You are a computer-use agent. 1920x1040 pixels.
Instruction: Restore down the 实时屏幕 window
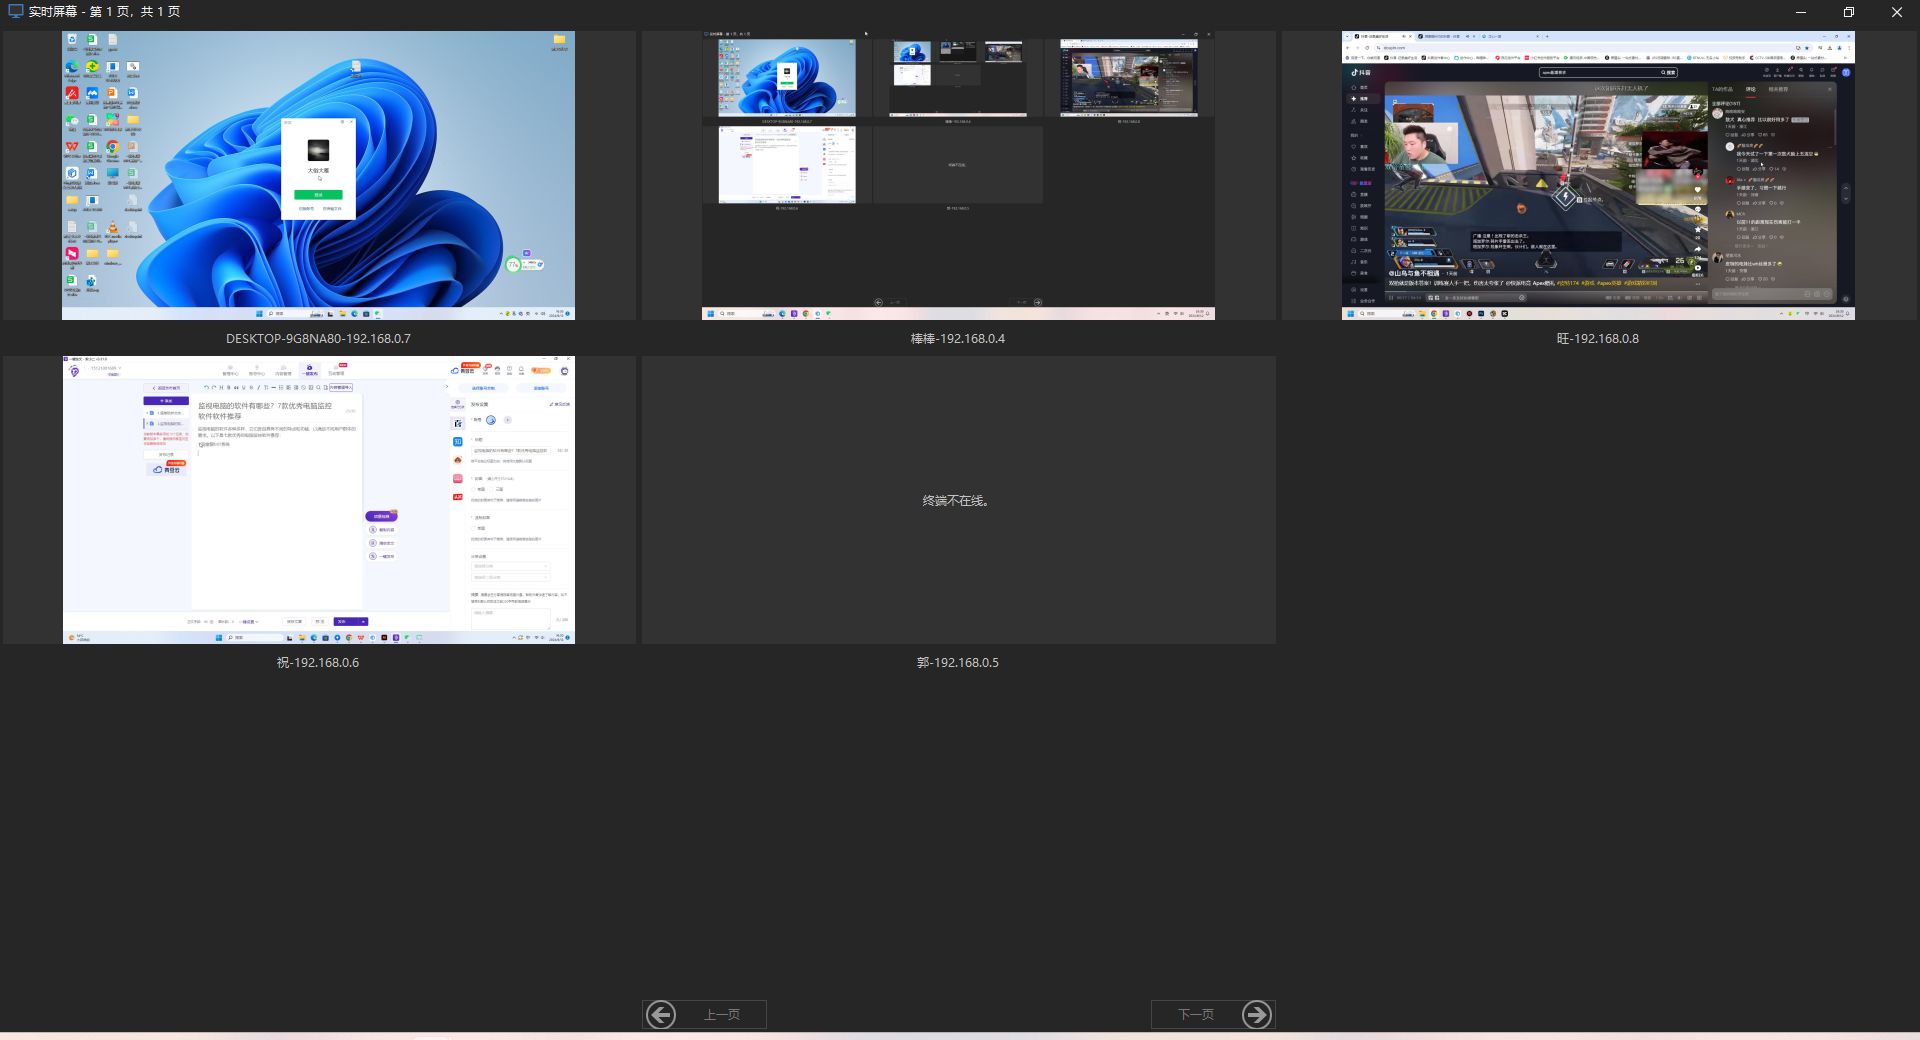(1848, 12)
